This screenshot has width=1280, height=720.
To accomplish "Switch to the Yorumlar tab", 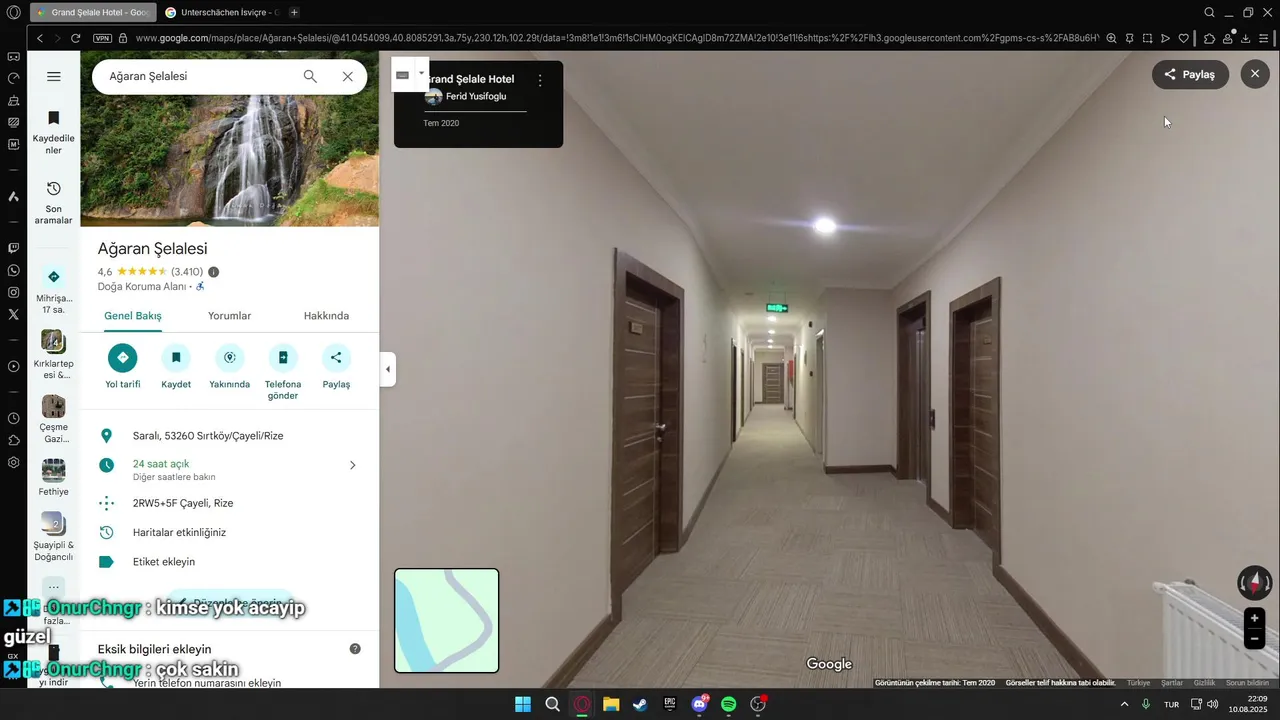I will coord(229,316).
